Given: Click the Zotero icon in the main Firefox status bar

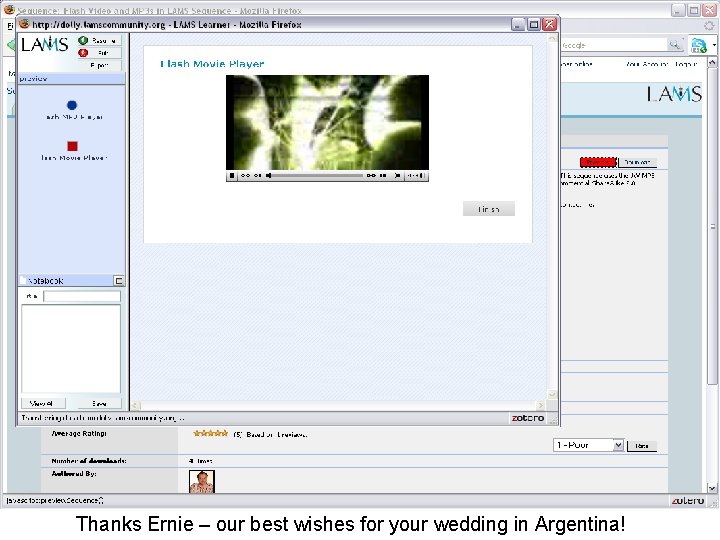Looking at the screenshot, I should coord(687,501).
